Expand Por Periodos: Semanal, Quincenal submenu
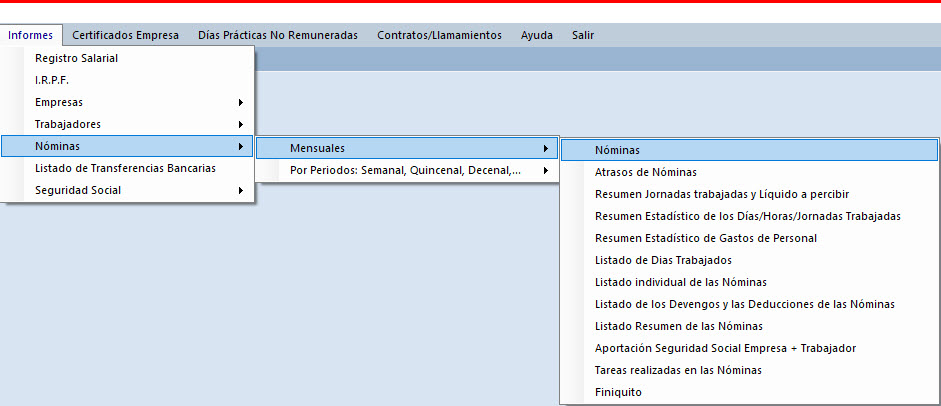This screenshot has width=941, height=406. pyautogui.click(x=405, y=170)
